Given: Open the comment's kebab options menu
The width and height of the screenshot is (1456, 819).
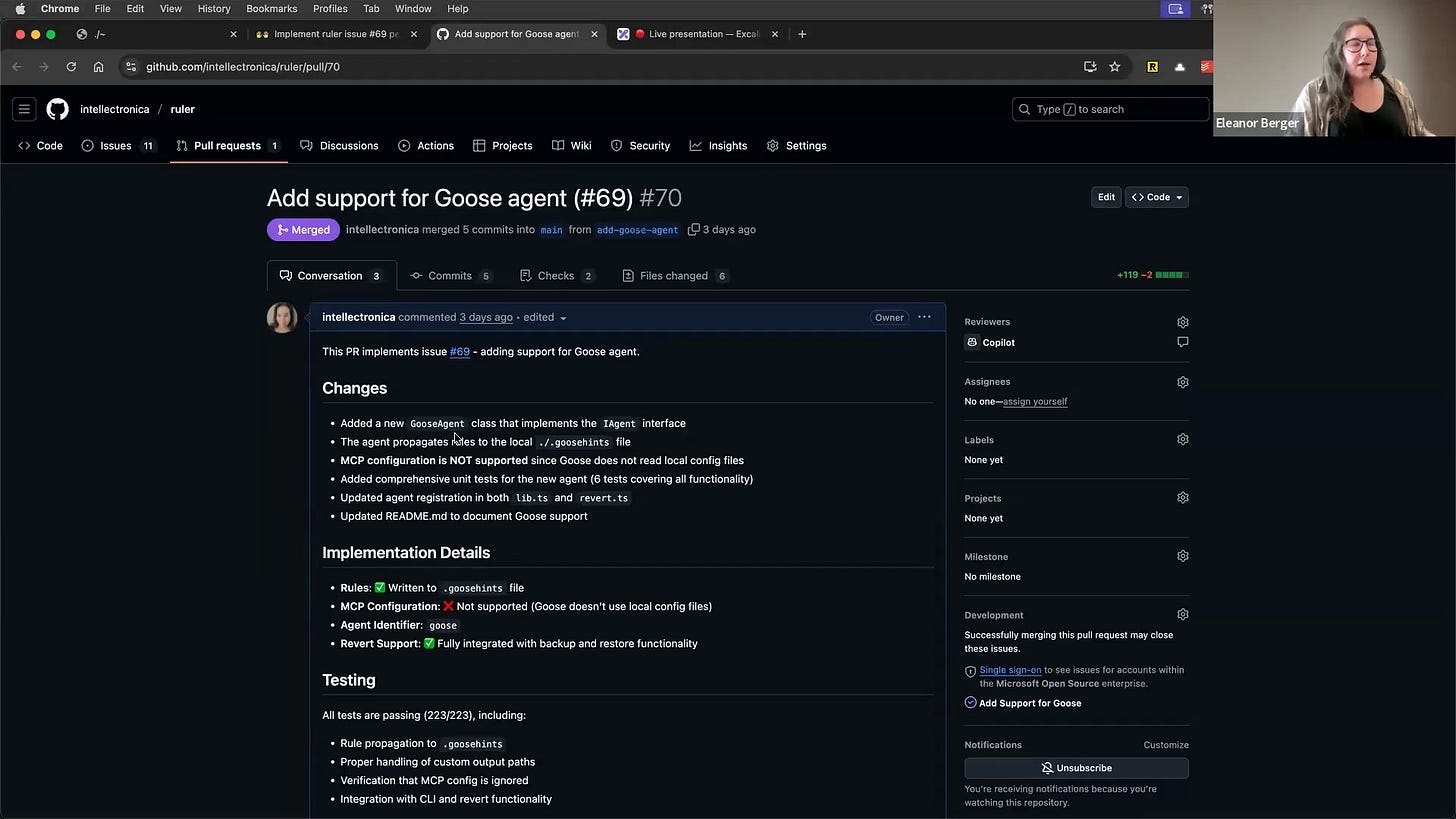Looking at the screenshot, I should 923,317.
